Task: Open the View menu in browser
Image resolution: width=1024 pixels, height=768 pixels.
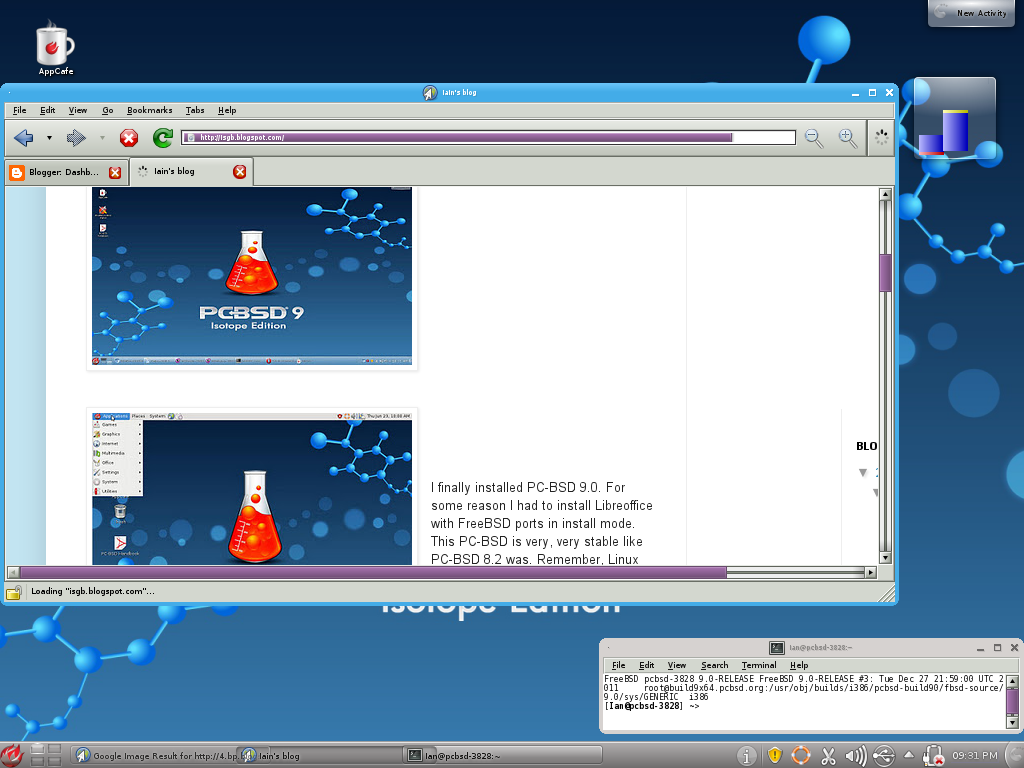Action: point(78,110)
